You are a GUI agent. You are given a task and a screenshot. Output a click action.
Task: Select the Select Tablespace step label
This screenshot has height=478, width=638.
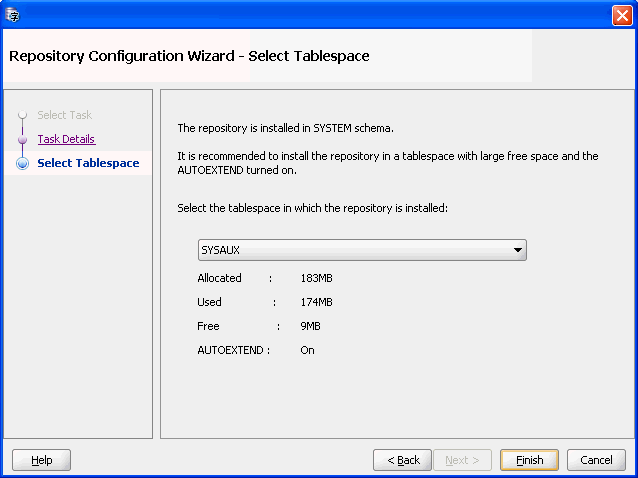[x=88, y=163]
